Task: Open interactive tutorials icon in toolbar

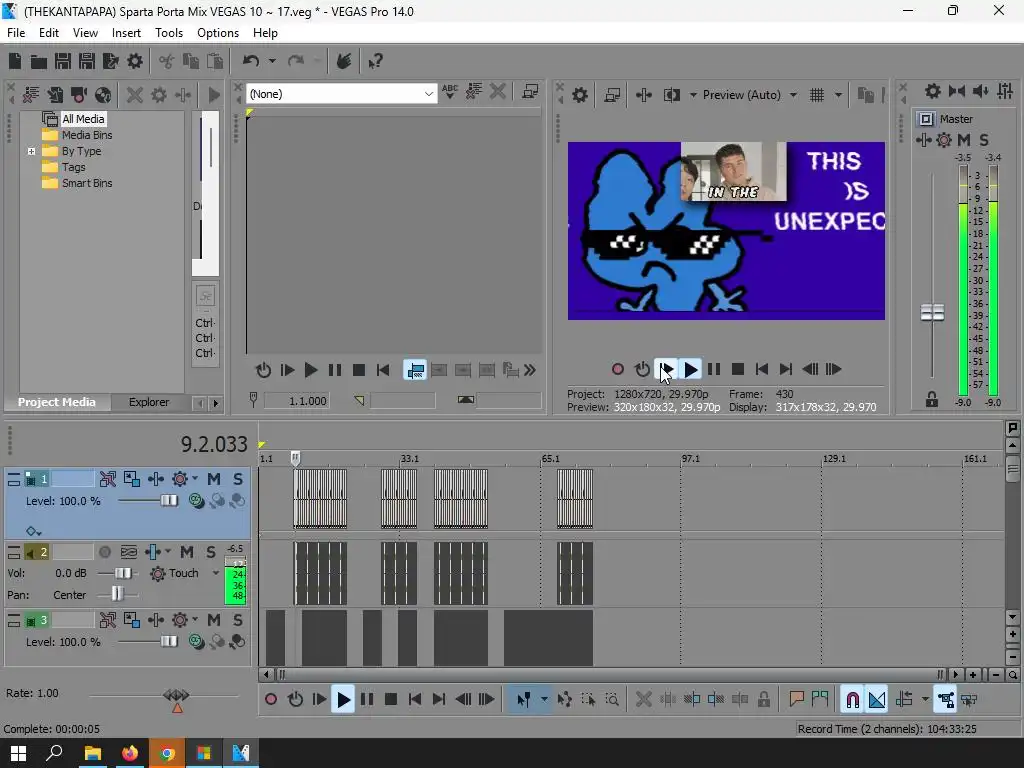Action: (344, 61)
